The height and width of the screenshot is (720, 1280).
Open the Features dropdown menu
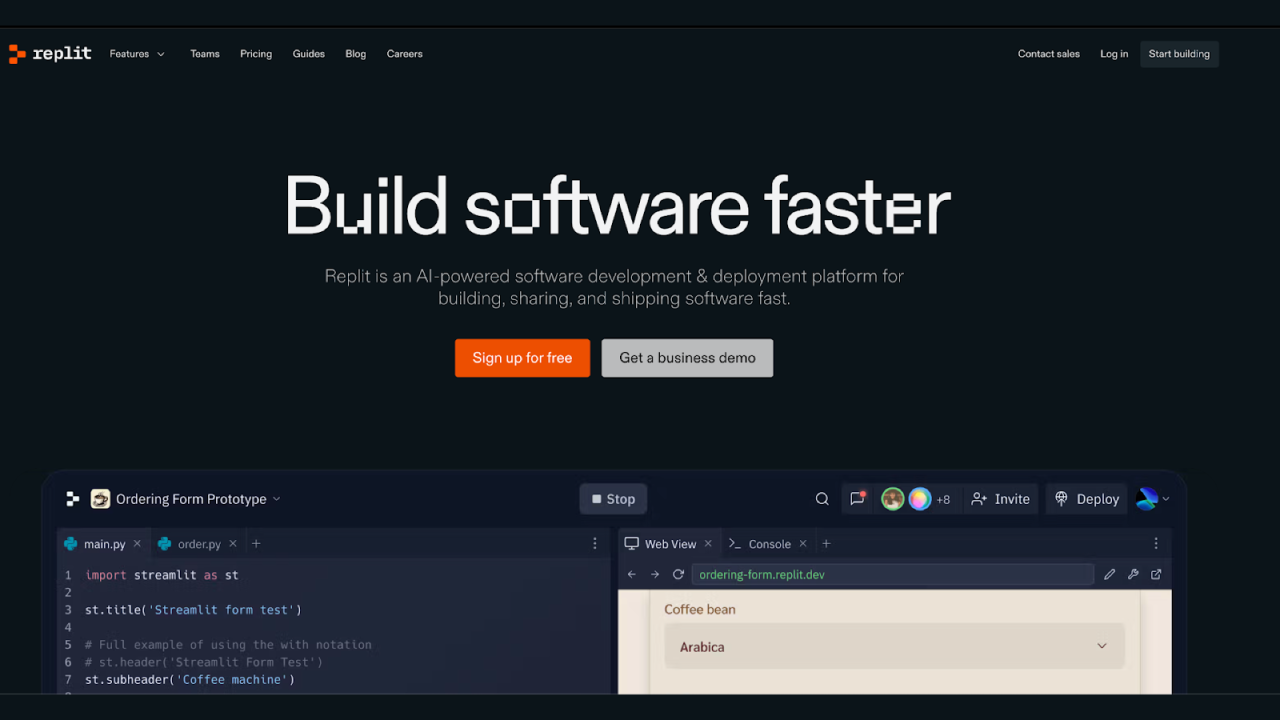(x=137, y=54)
